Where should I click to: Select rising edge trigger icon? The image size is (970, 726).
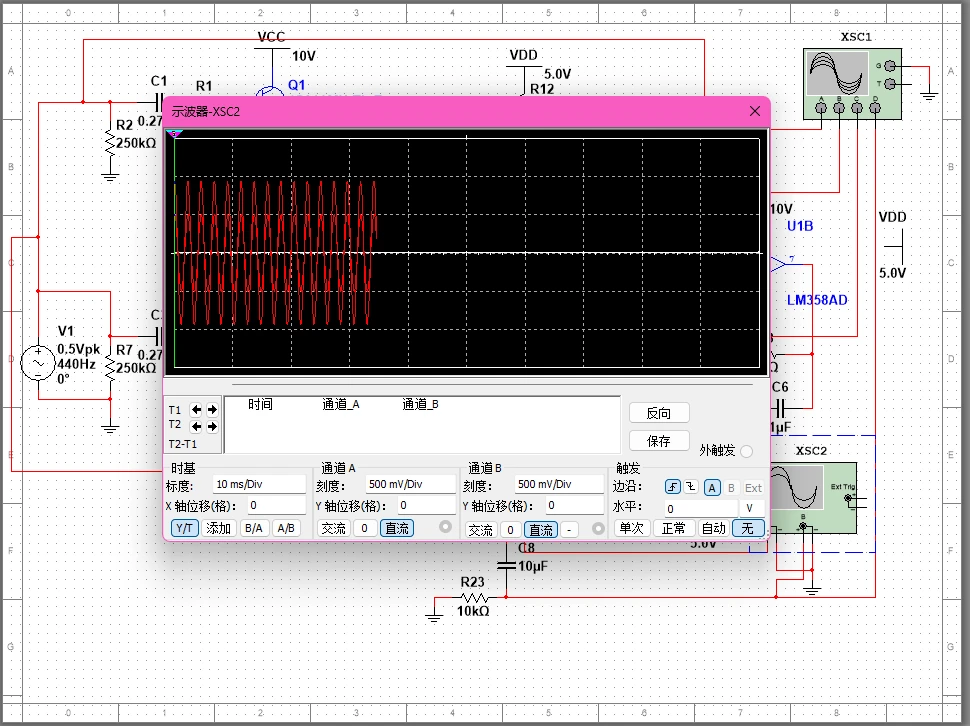672,487
